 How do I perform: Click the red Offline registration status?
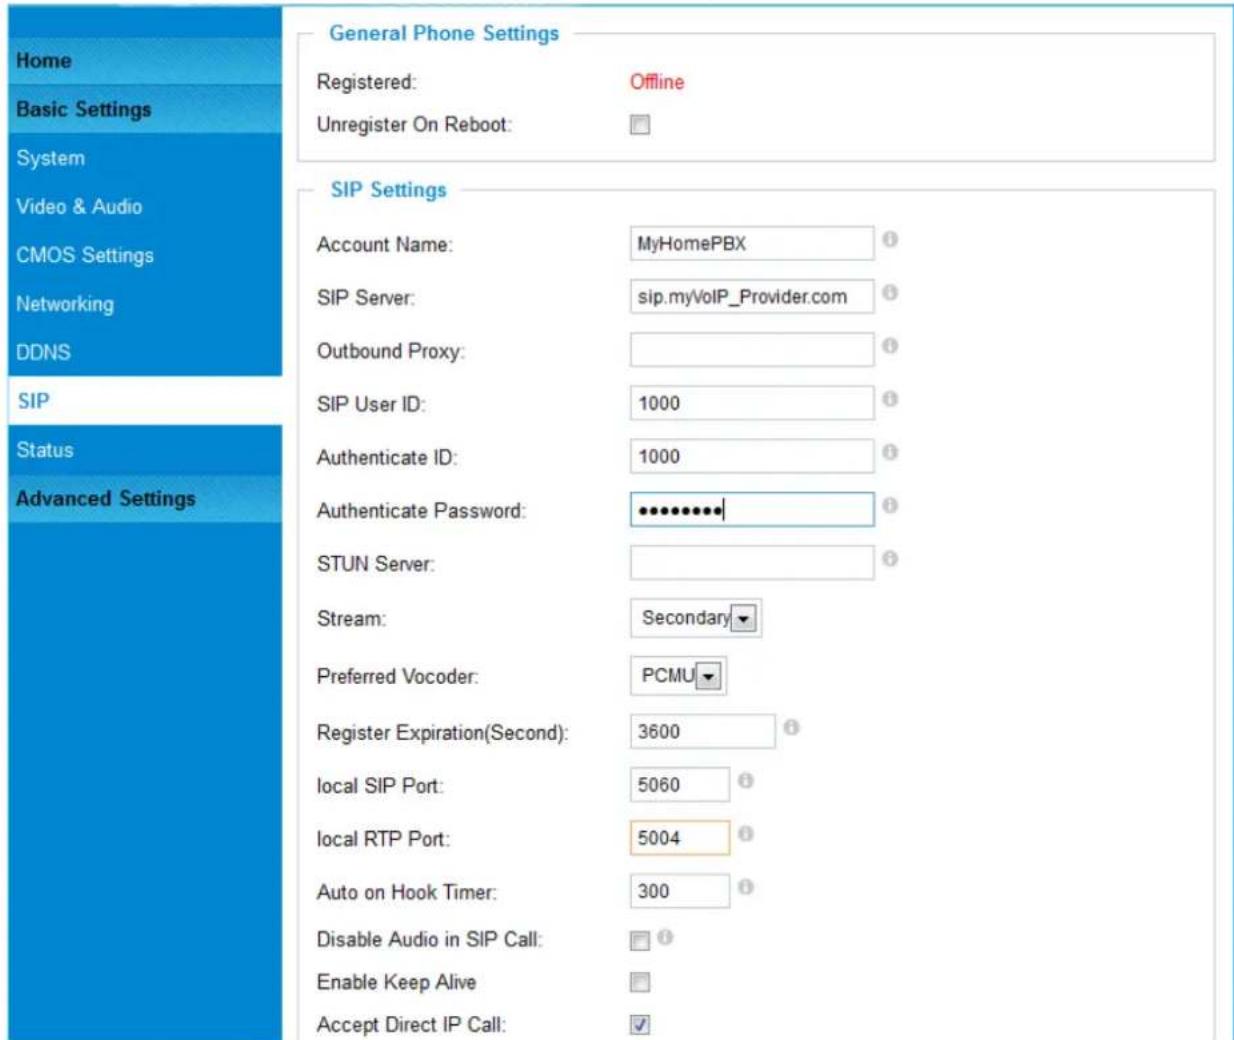[657, 82]
